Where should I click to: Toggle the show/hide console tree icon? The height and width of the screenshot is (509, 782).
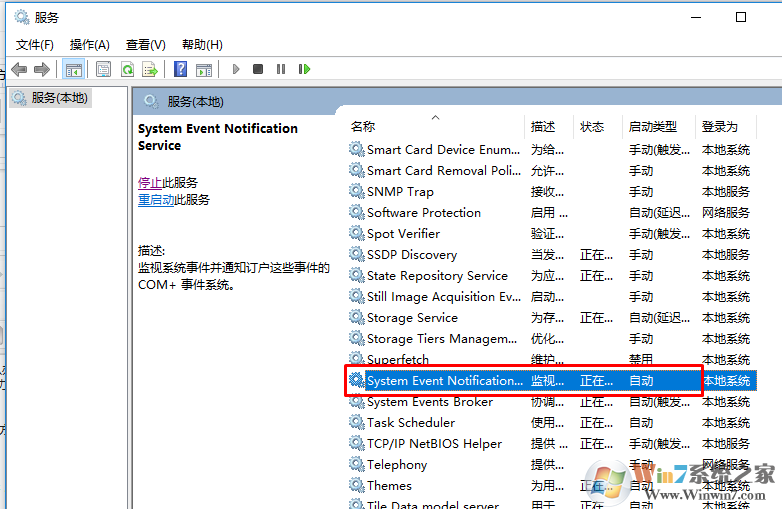[73, 69]
